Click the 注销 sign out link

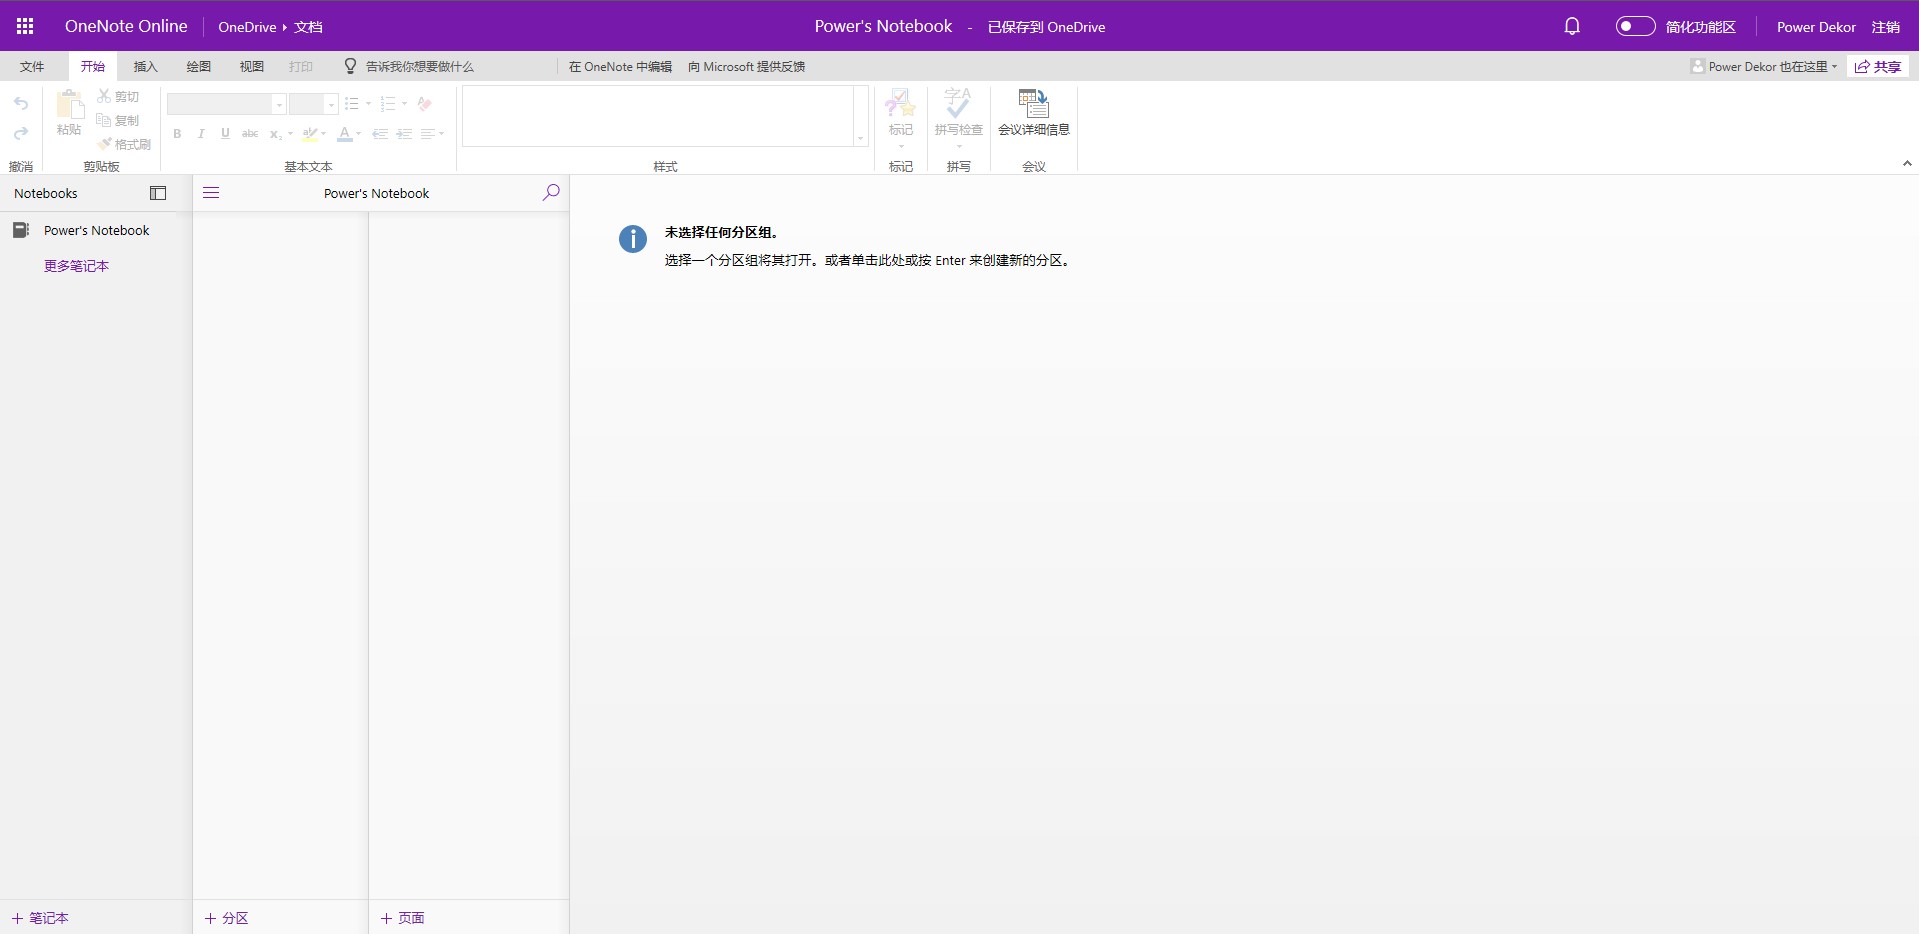click(1886, 27)
